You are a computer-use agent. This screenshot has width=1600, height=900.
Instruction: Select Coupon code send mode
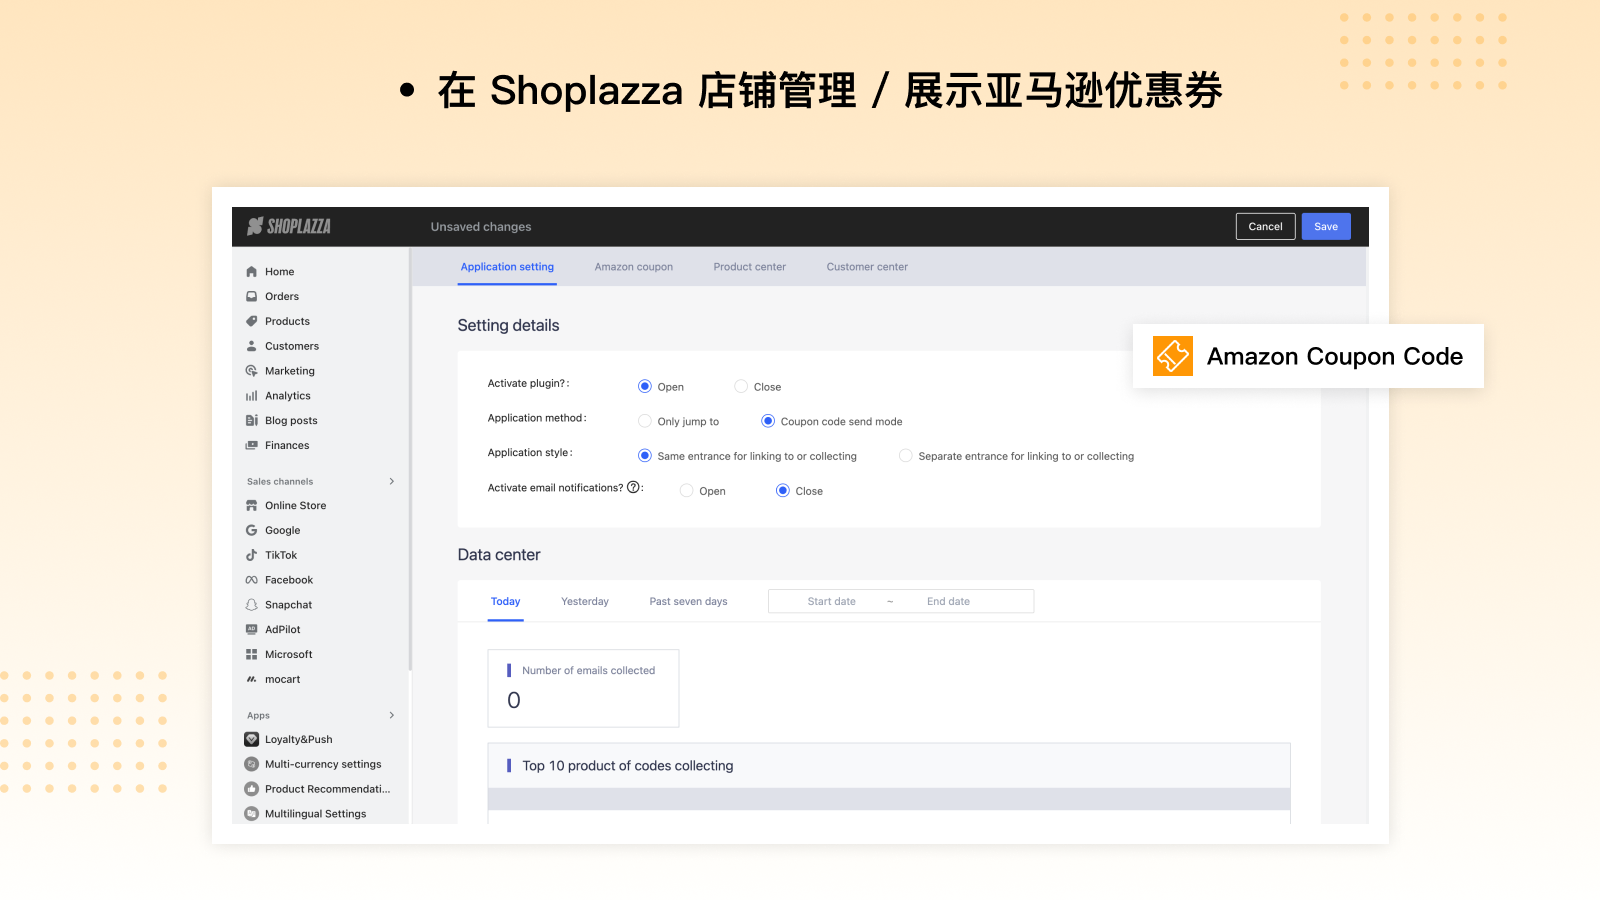(x=768, y=422)
